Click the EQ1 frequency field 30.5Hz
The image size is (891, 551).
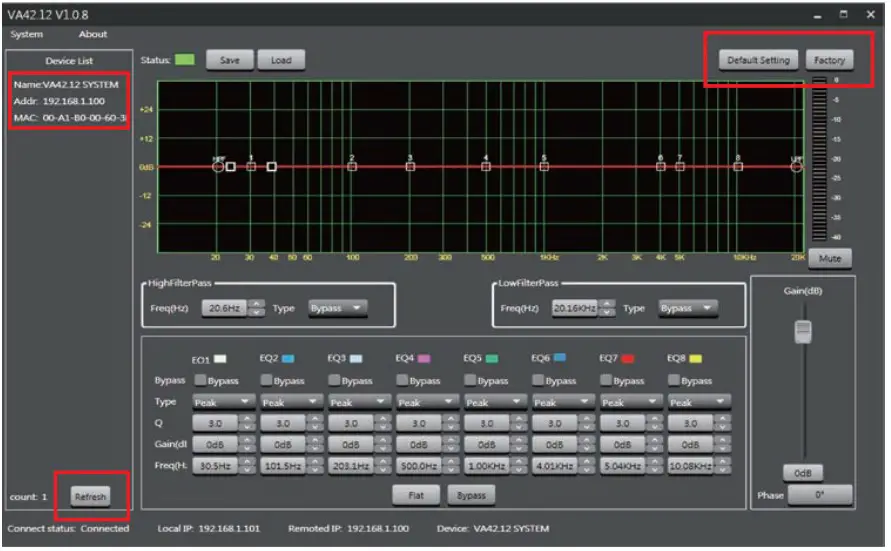[215, 466]
